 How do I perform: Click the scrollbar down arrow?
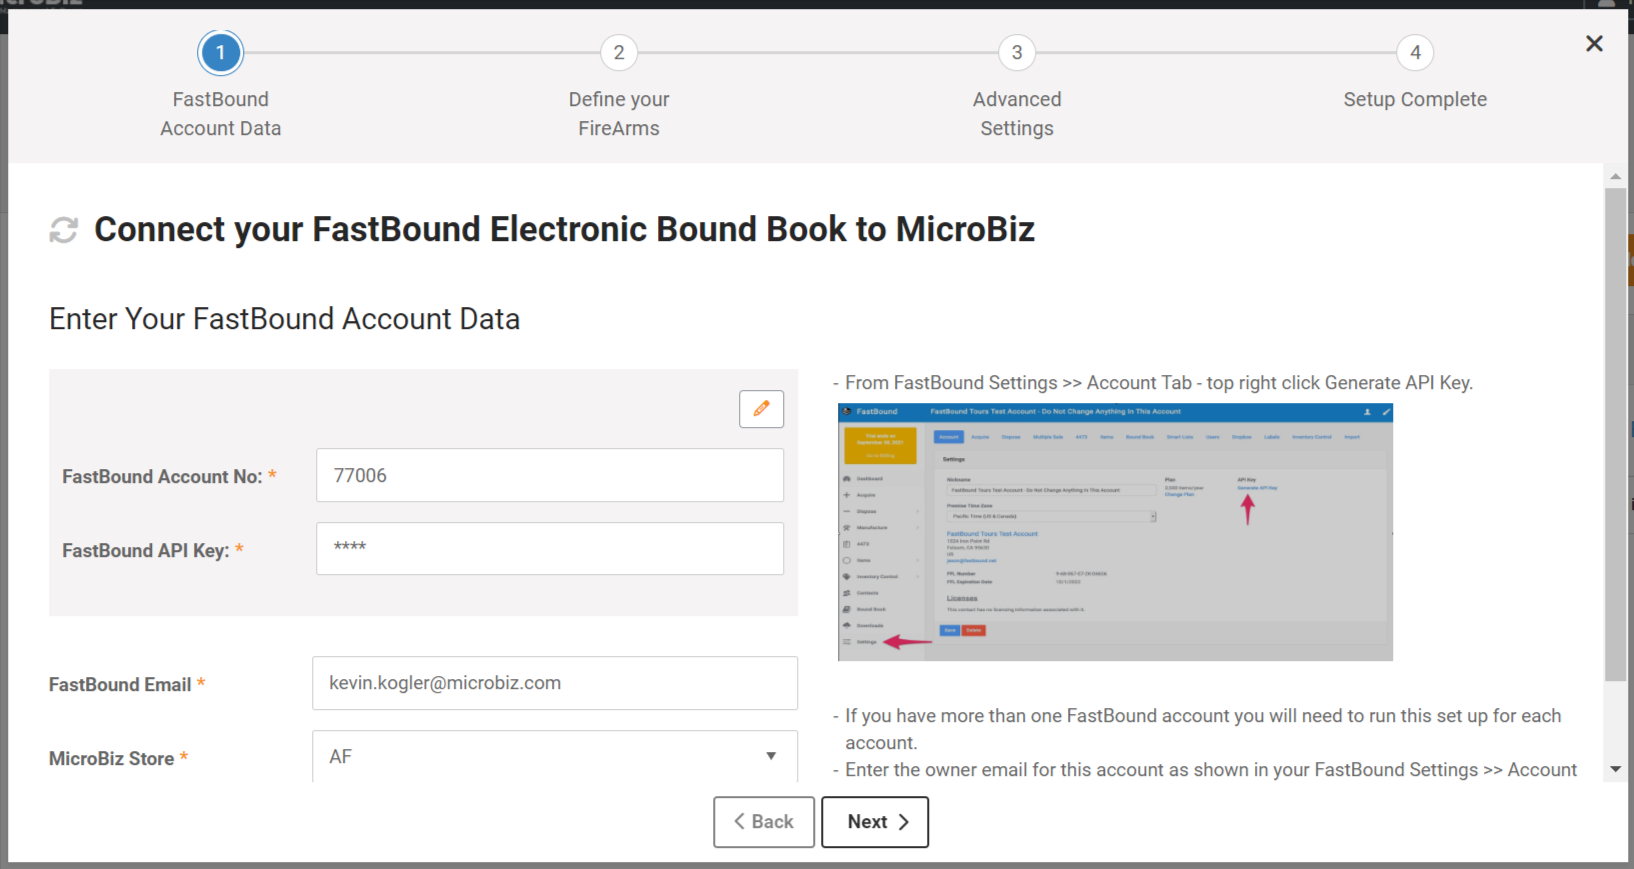[x=1615, y=769]
